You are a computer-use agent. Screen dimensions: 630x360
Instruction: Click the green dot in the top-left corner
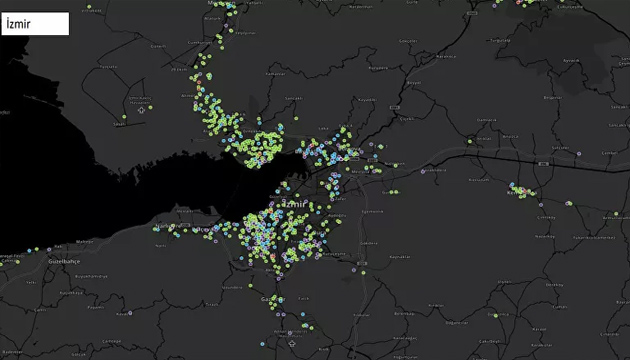[x=89, y=7]
